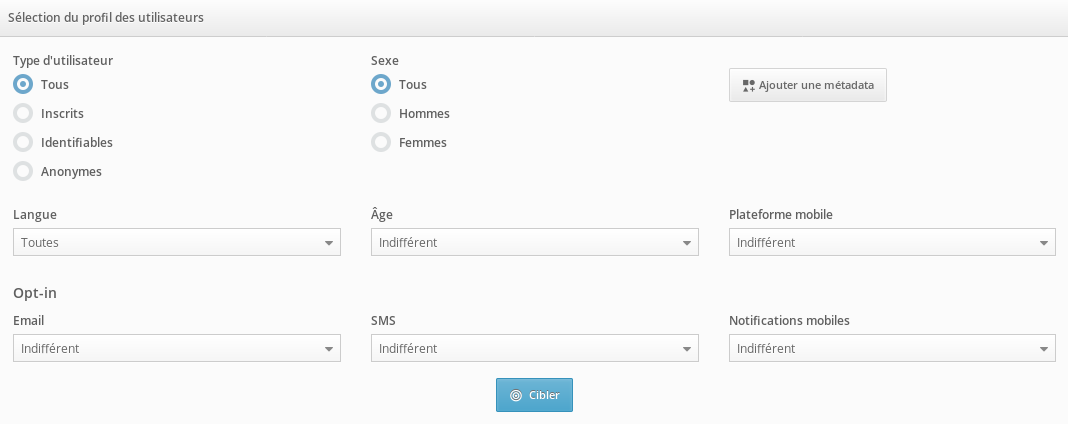Choose Identifiables user type
The image size is (1068, 424).
coord(23,143)
